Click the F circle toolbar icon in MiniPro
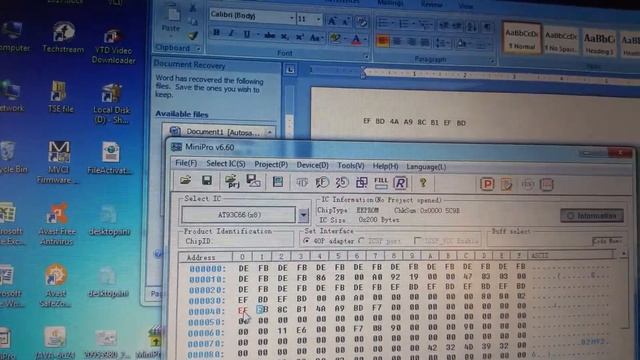Screen dimensions: 640x360 pos(322,182)
